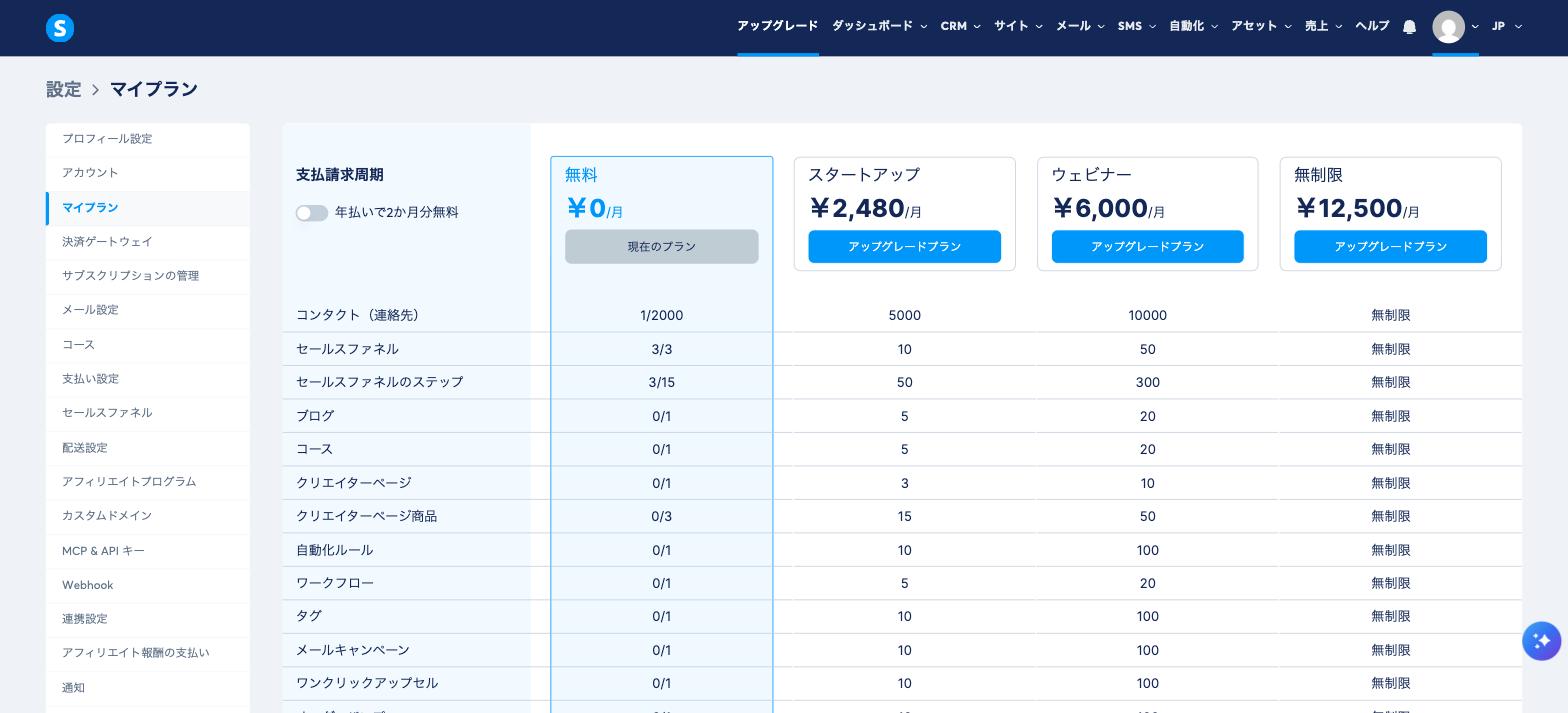Click the breadcrumb chevron after 設定

pos(96,90)
